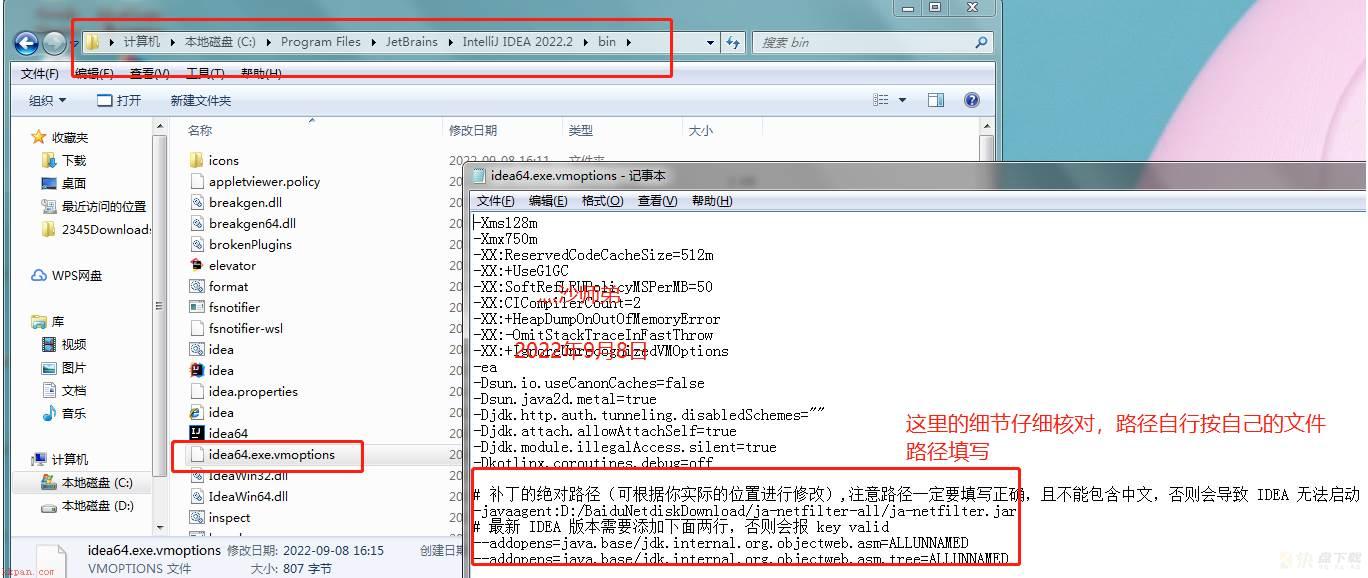Click the 视频 library icon
The image size is (1368, 578).
pyautogui.click(x=49, y=344)
